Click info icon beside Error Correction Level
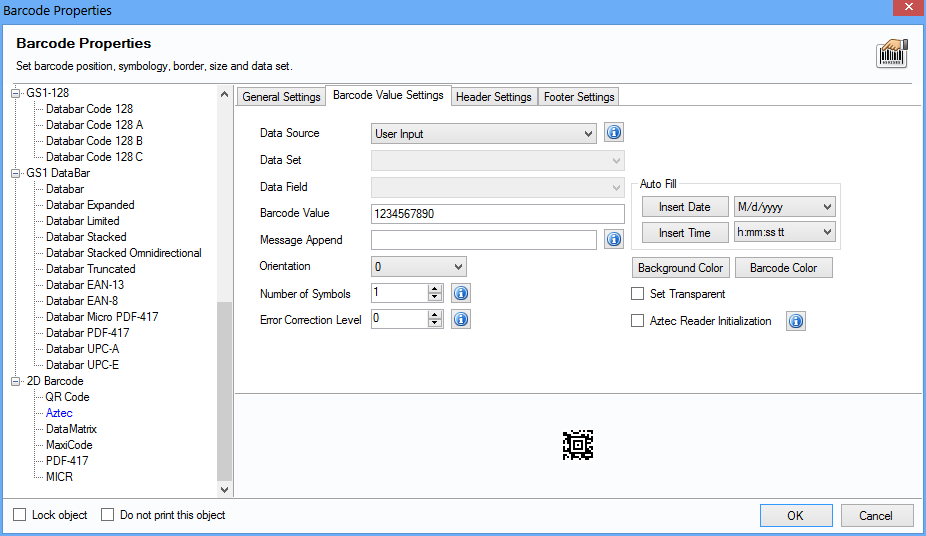 click(x=461, y=320)
